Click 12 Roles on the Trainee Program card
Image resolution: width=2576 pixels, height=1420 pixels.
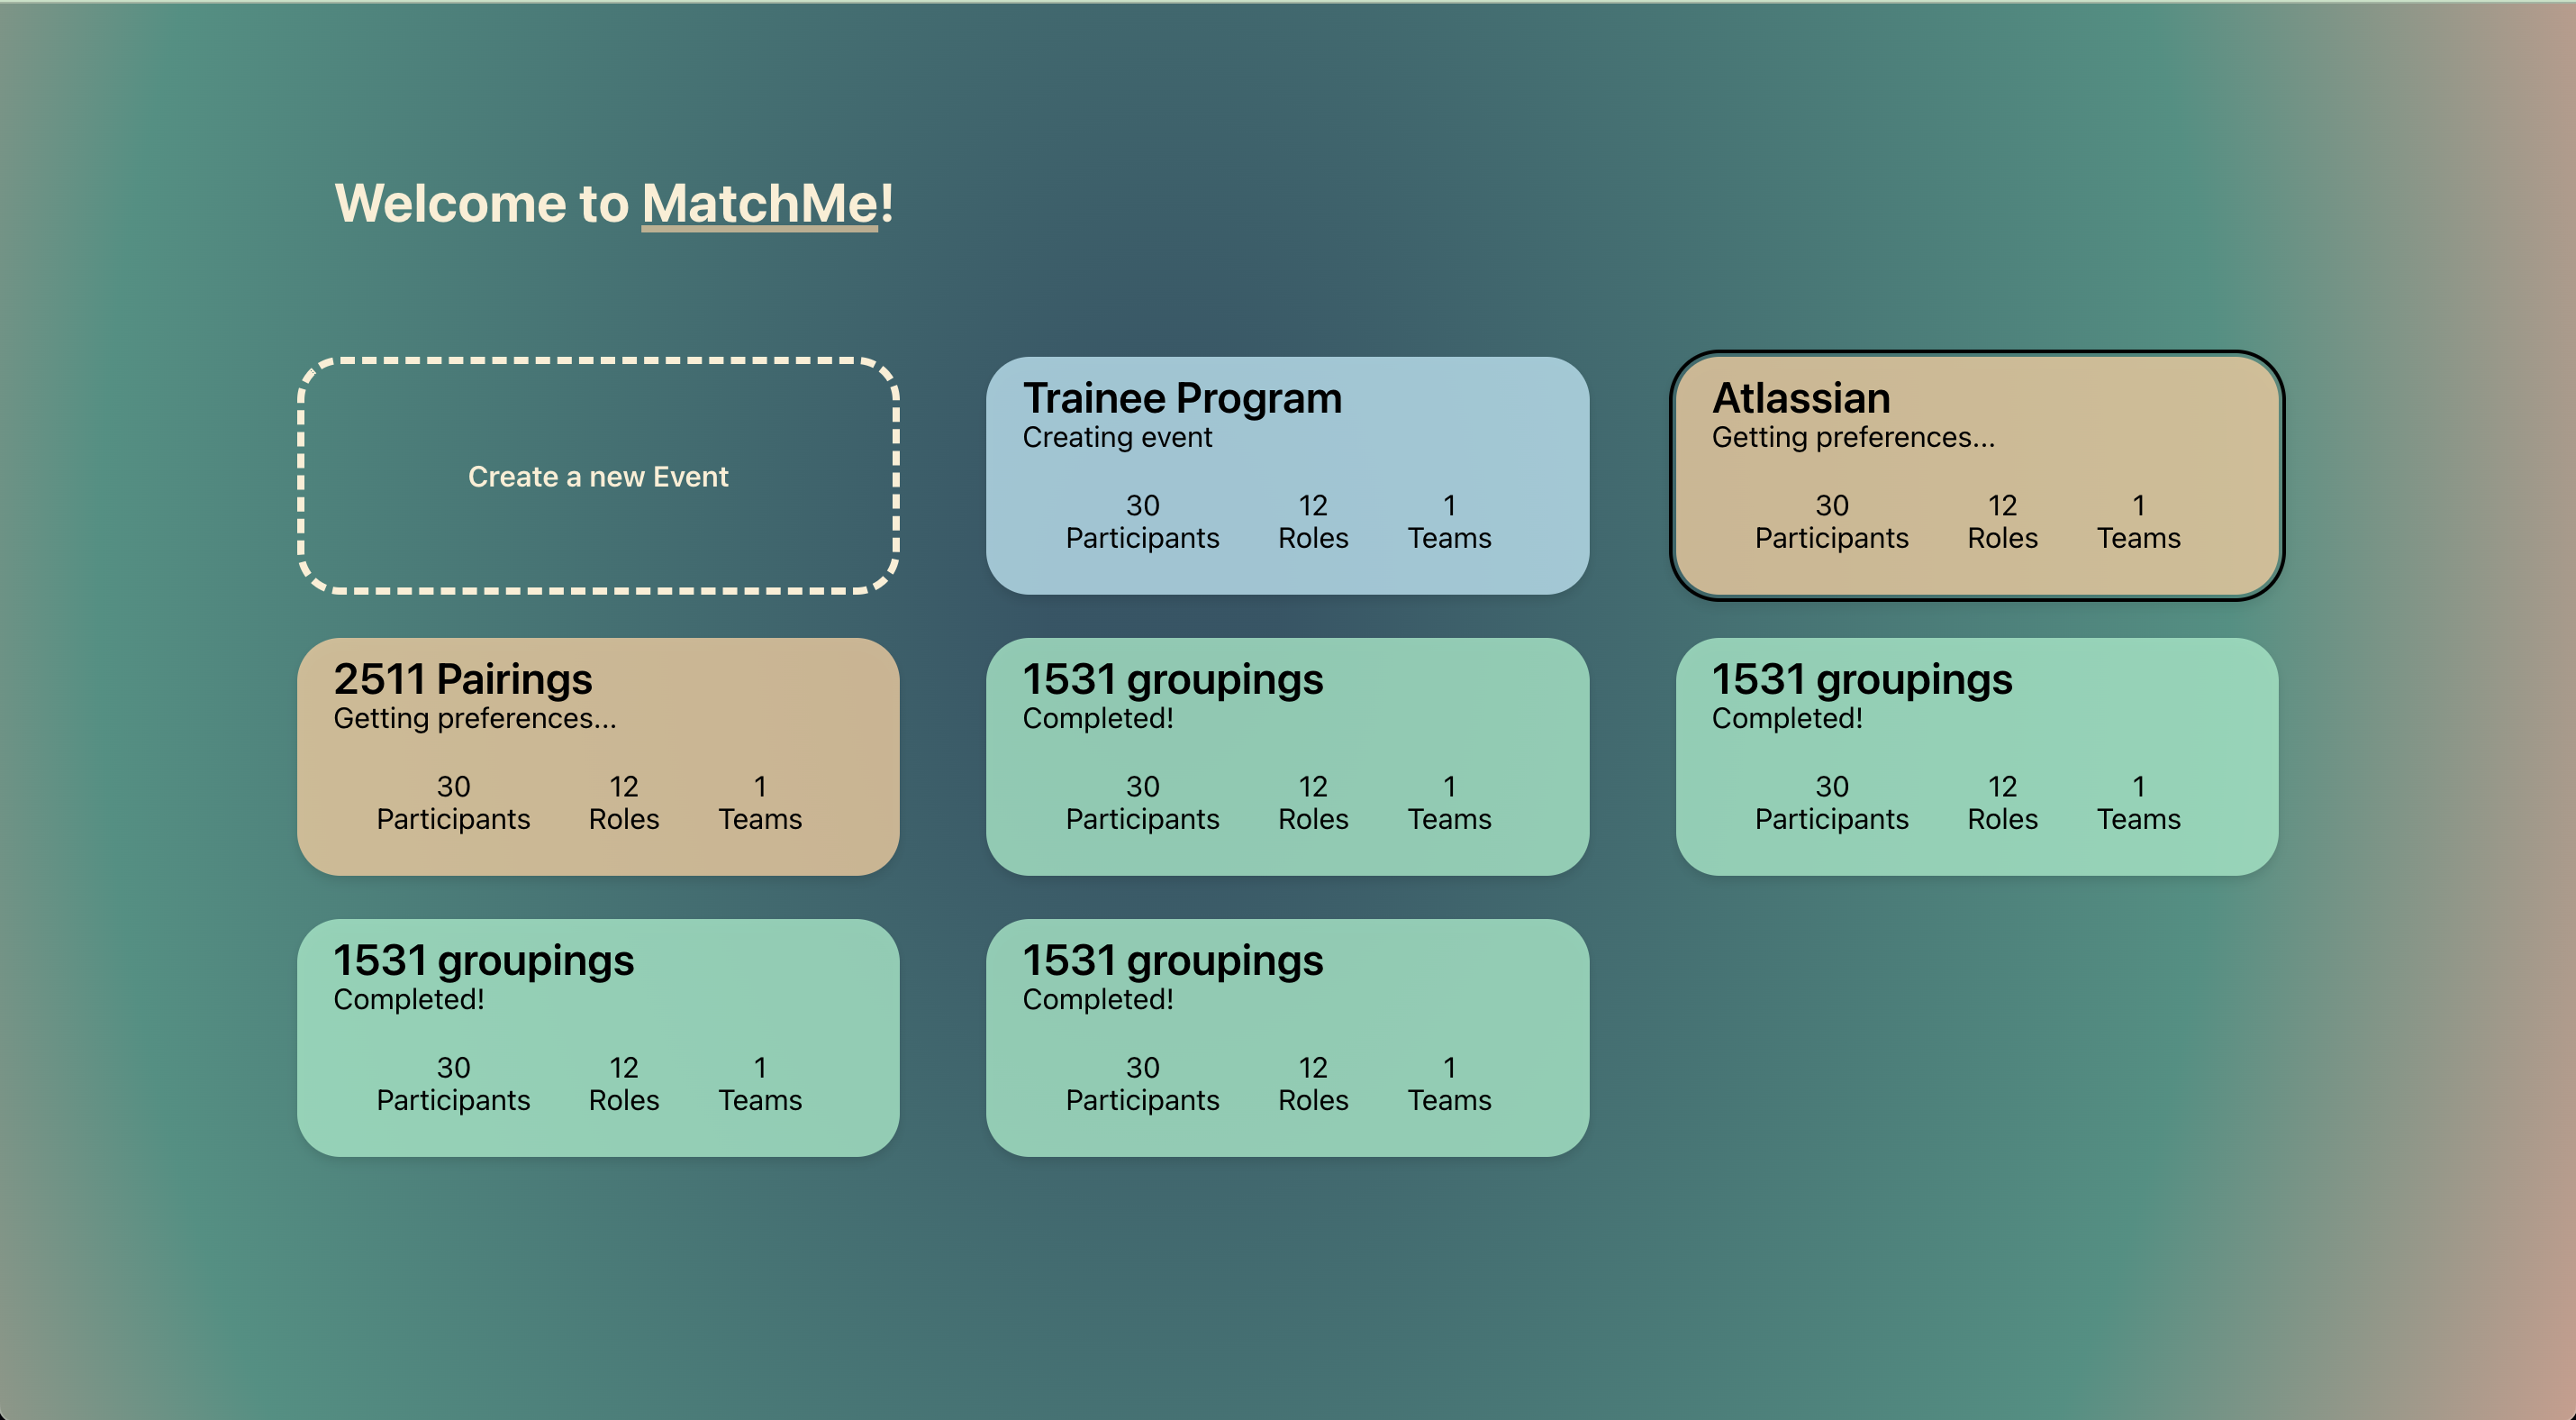[1313, 522]
